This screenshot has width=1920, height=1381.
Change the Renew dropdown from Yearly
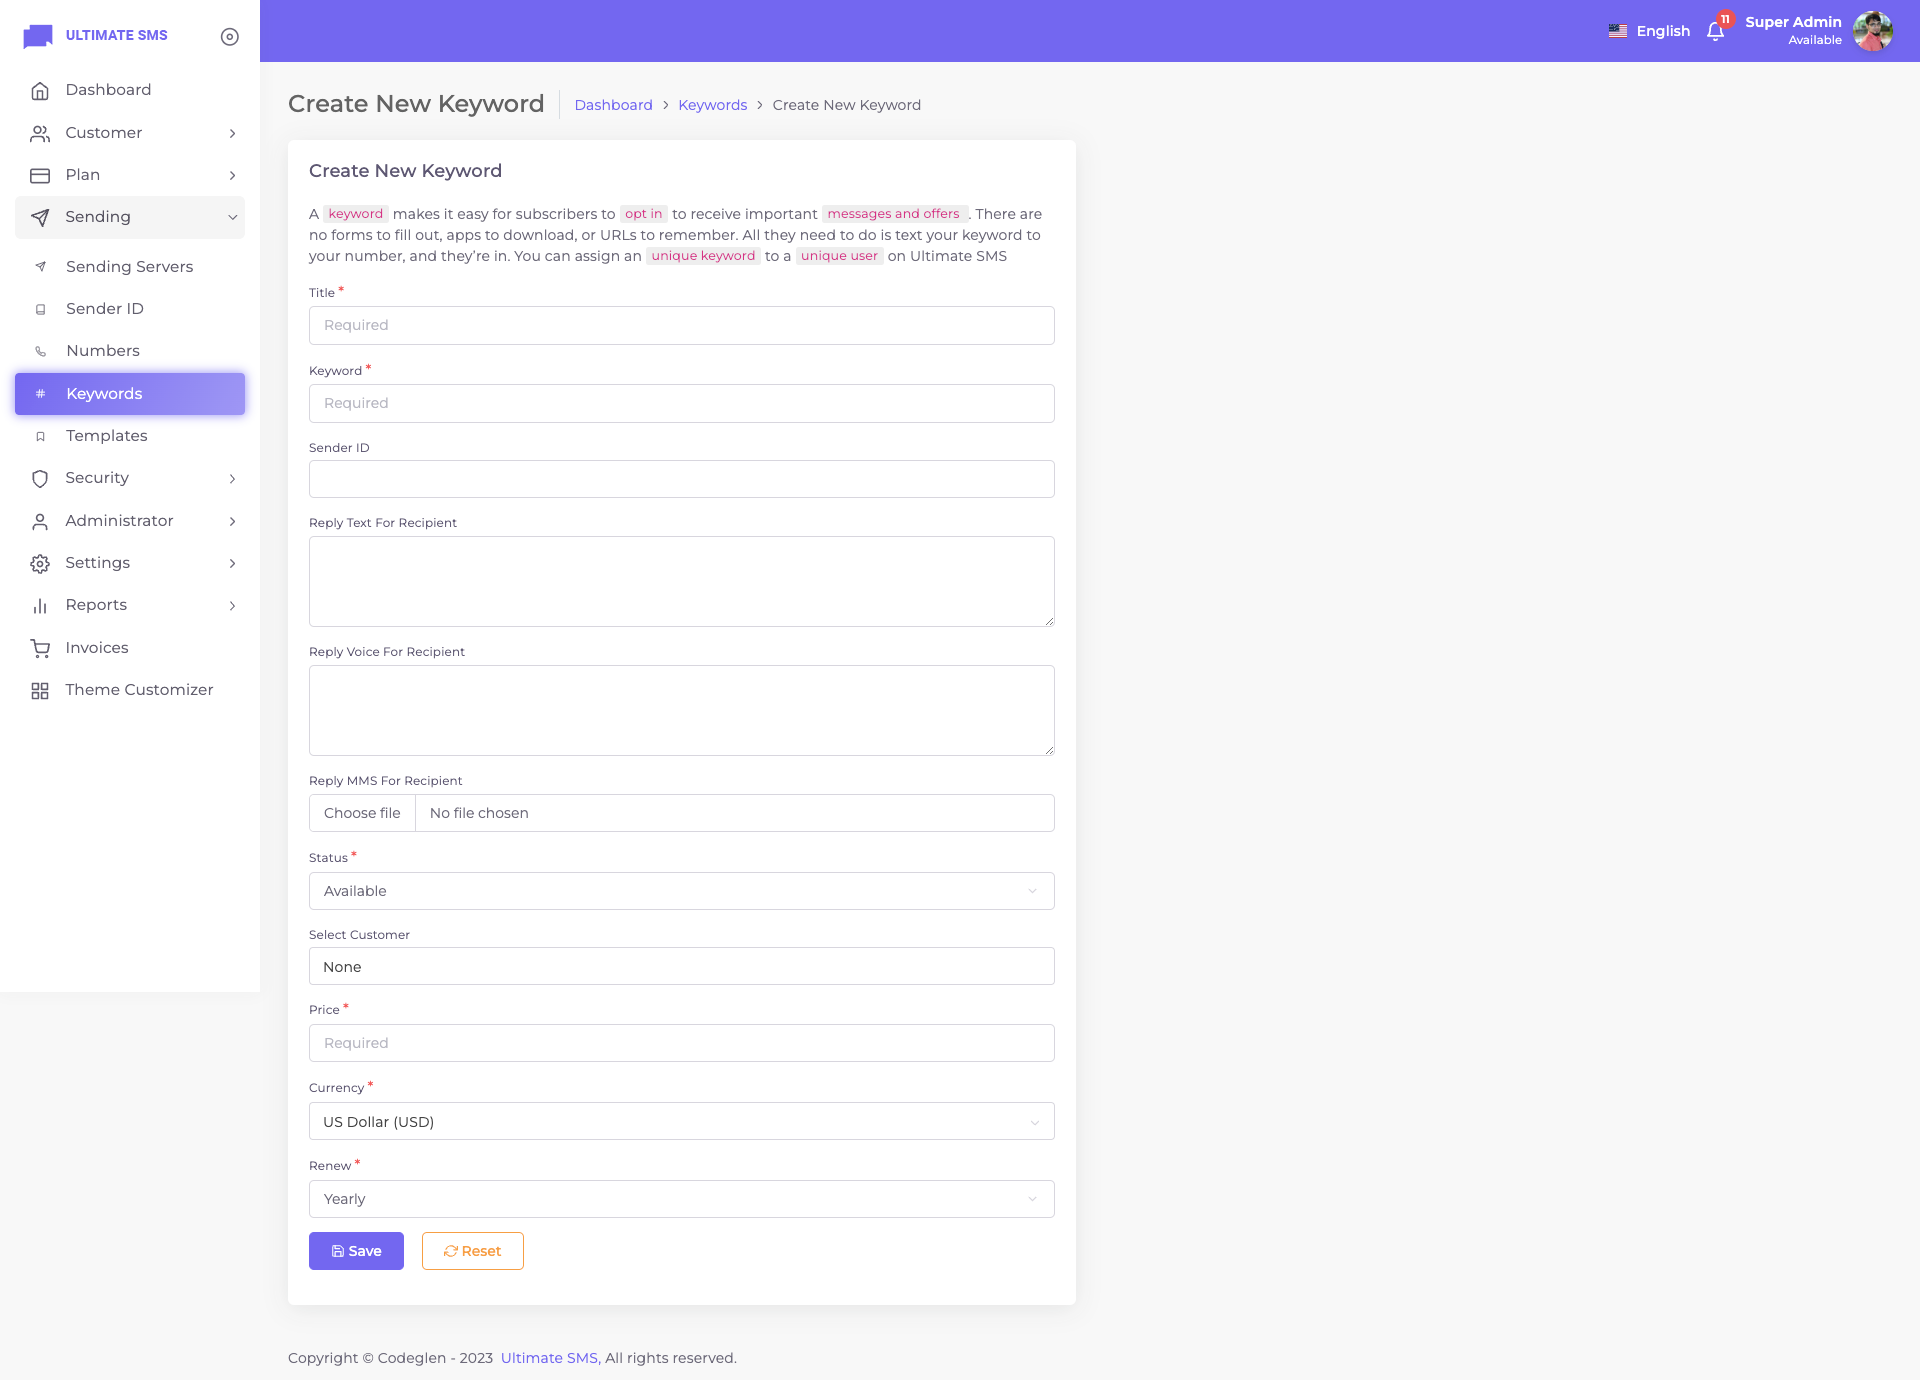pyautogui.click(x=681, y=1198)
